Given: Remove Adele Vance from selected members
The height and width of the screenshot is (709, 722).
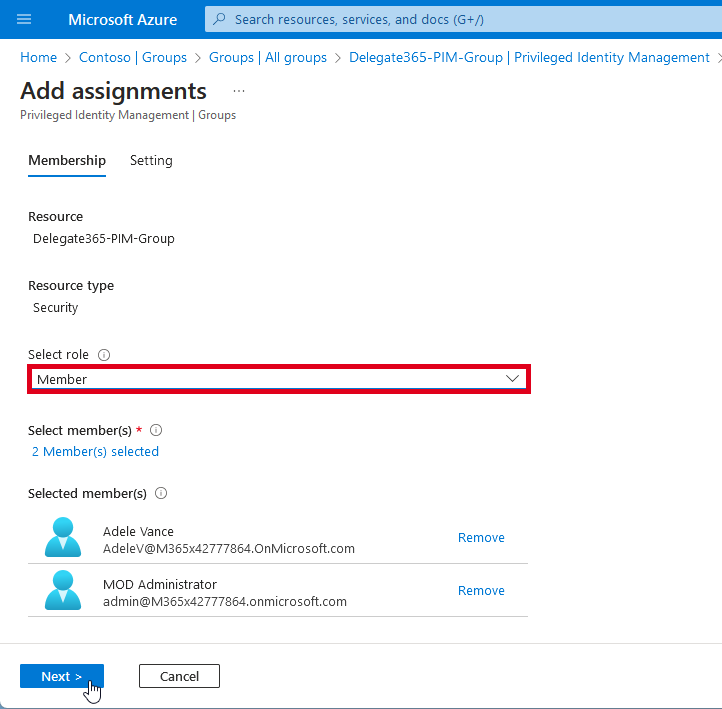Looking at the screenshot, I should [481, 538].
